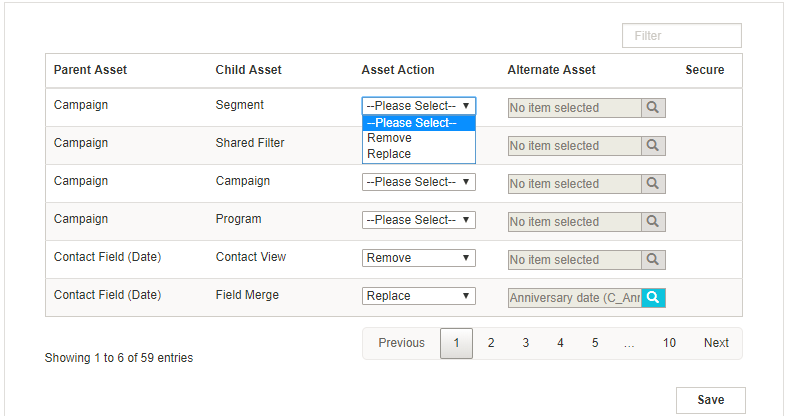
Task: Open Asset Action dropdown for child Campaign row
Action: [x=418, y=182]
